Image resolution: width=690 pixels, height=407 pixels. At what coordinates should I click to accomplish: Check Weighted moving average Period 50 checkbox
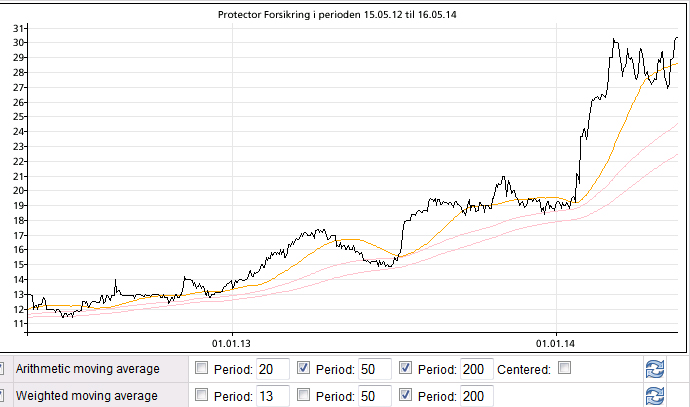pyautogui.click(x=304, y=395)
